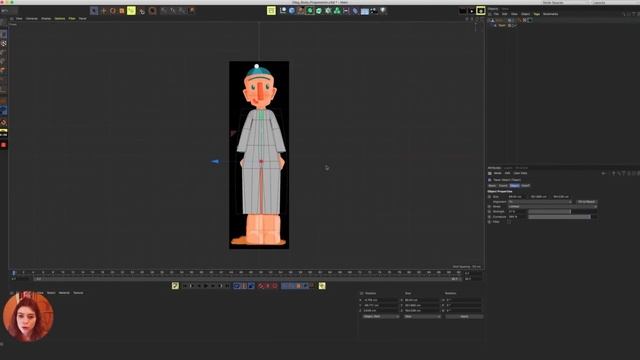This screenshot has width=640, height=360.
Task: Open the viewport Display menu
Action: pyautogui.click(x=46, y=19)
